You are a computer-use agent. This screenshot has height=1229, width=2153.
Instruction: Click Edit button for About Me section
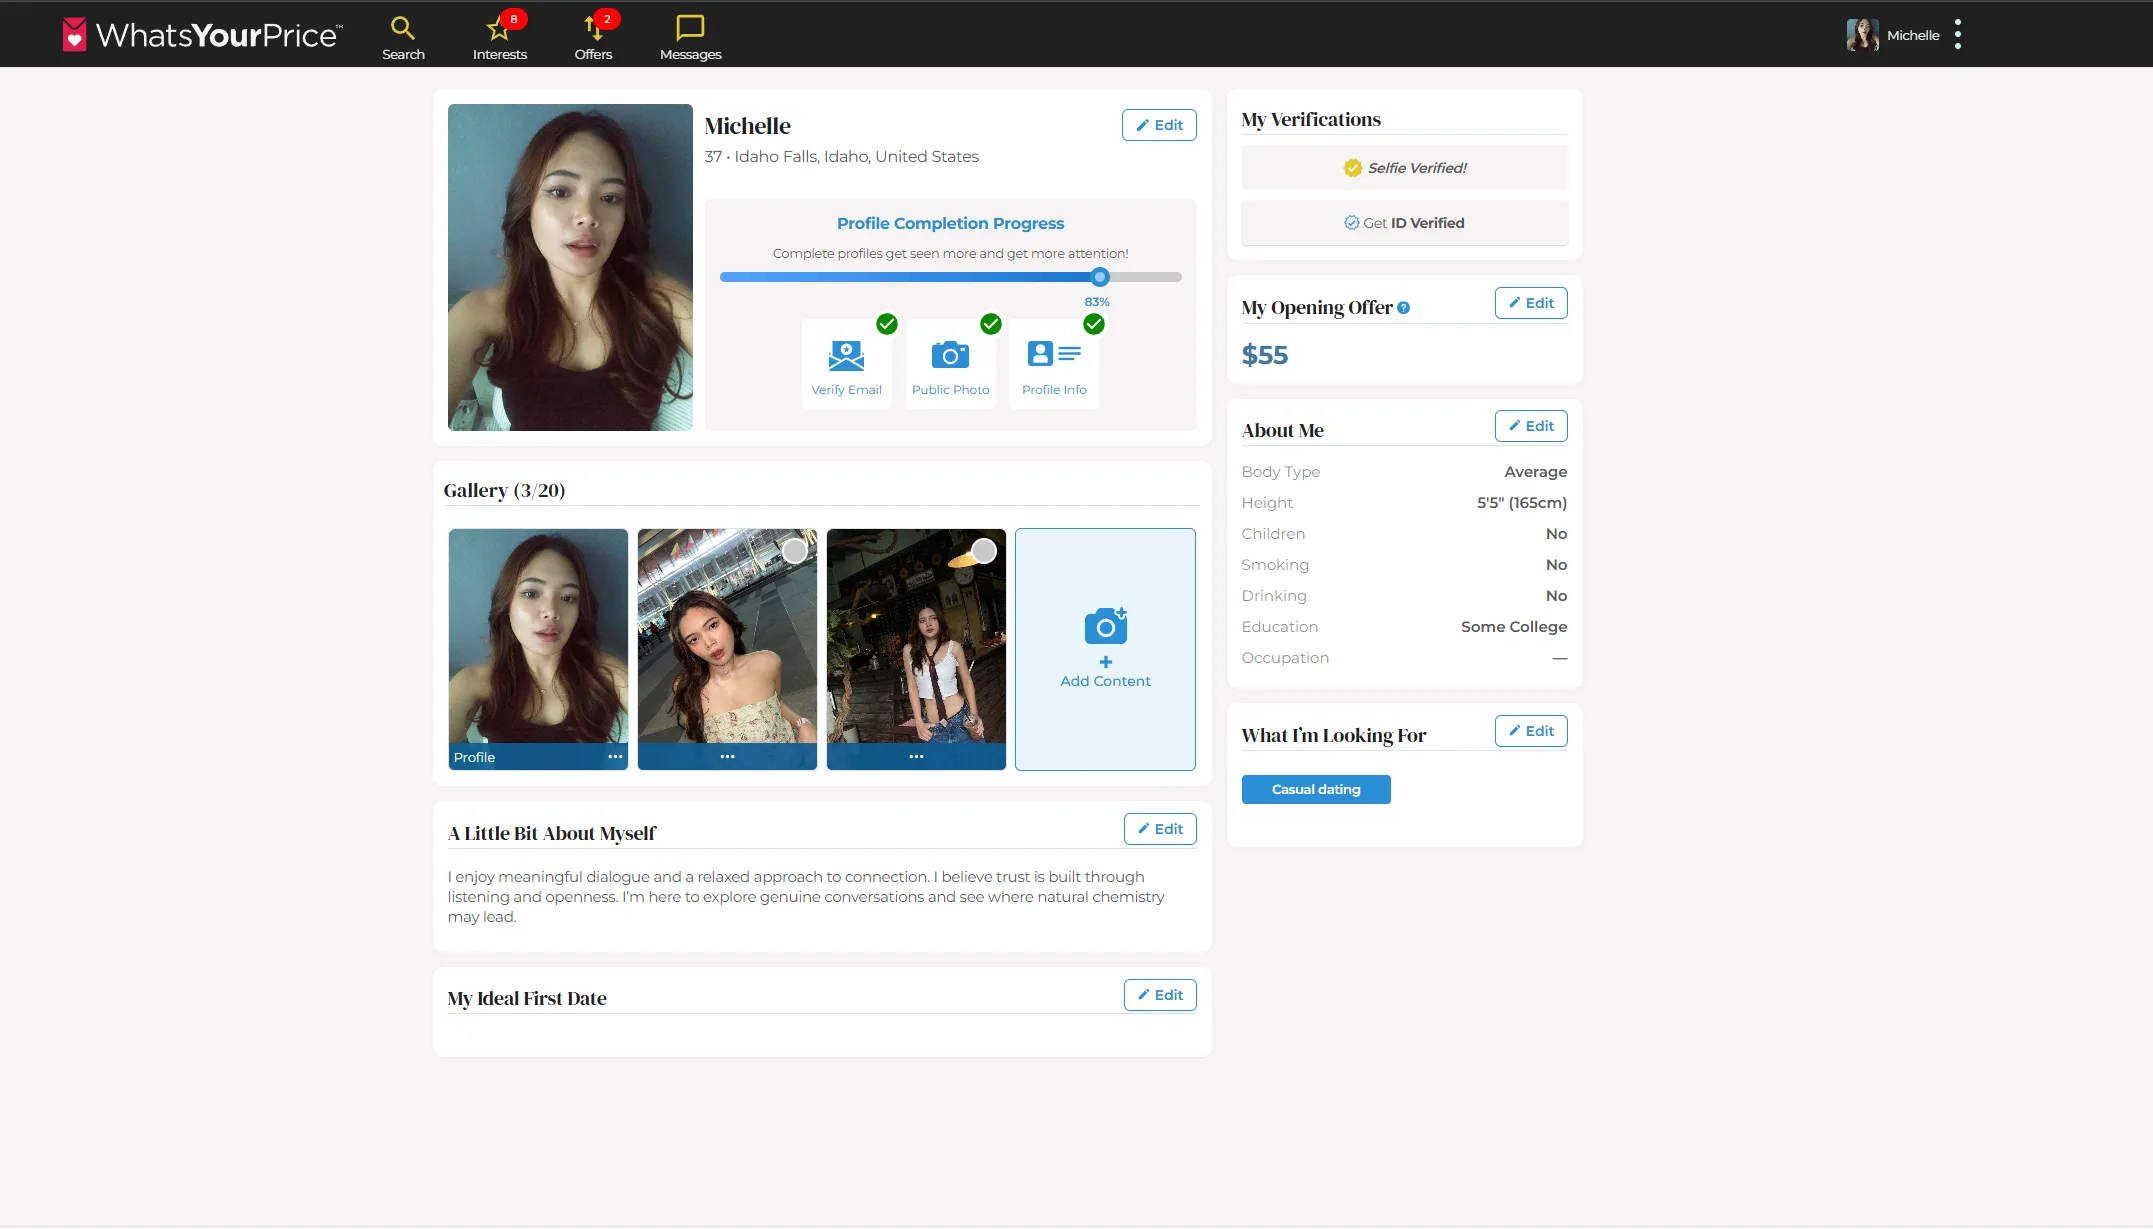tap(1530, 426)
